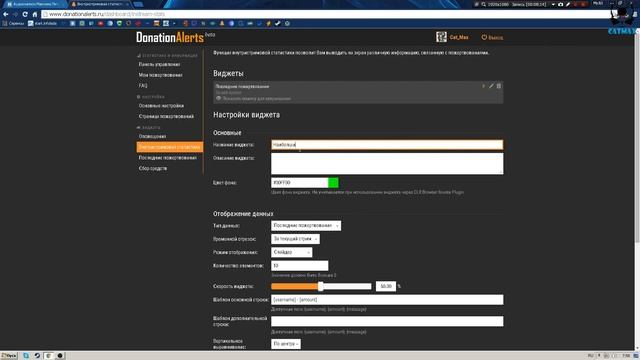Click the Количество элементов field
This screenshot has height=360, width=640.
pos(300,266)
